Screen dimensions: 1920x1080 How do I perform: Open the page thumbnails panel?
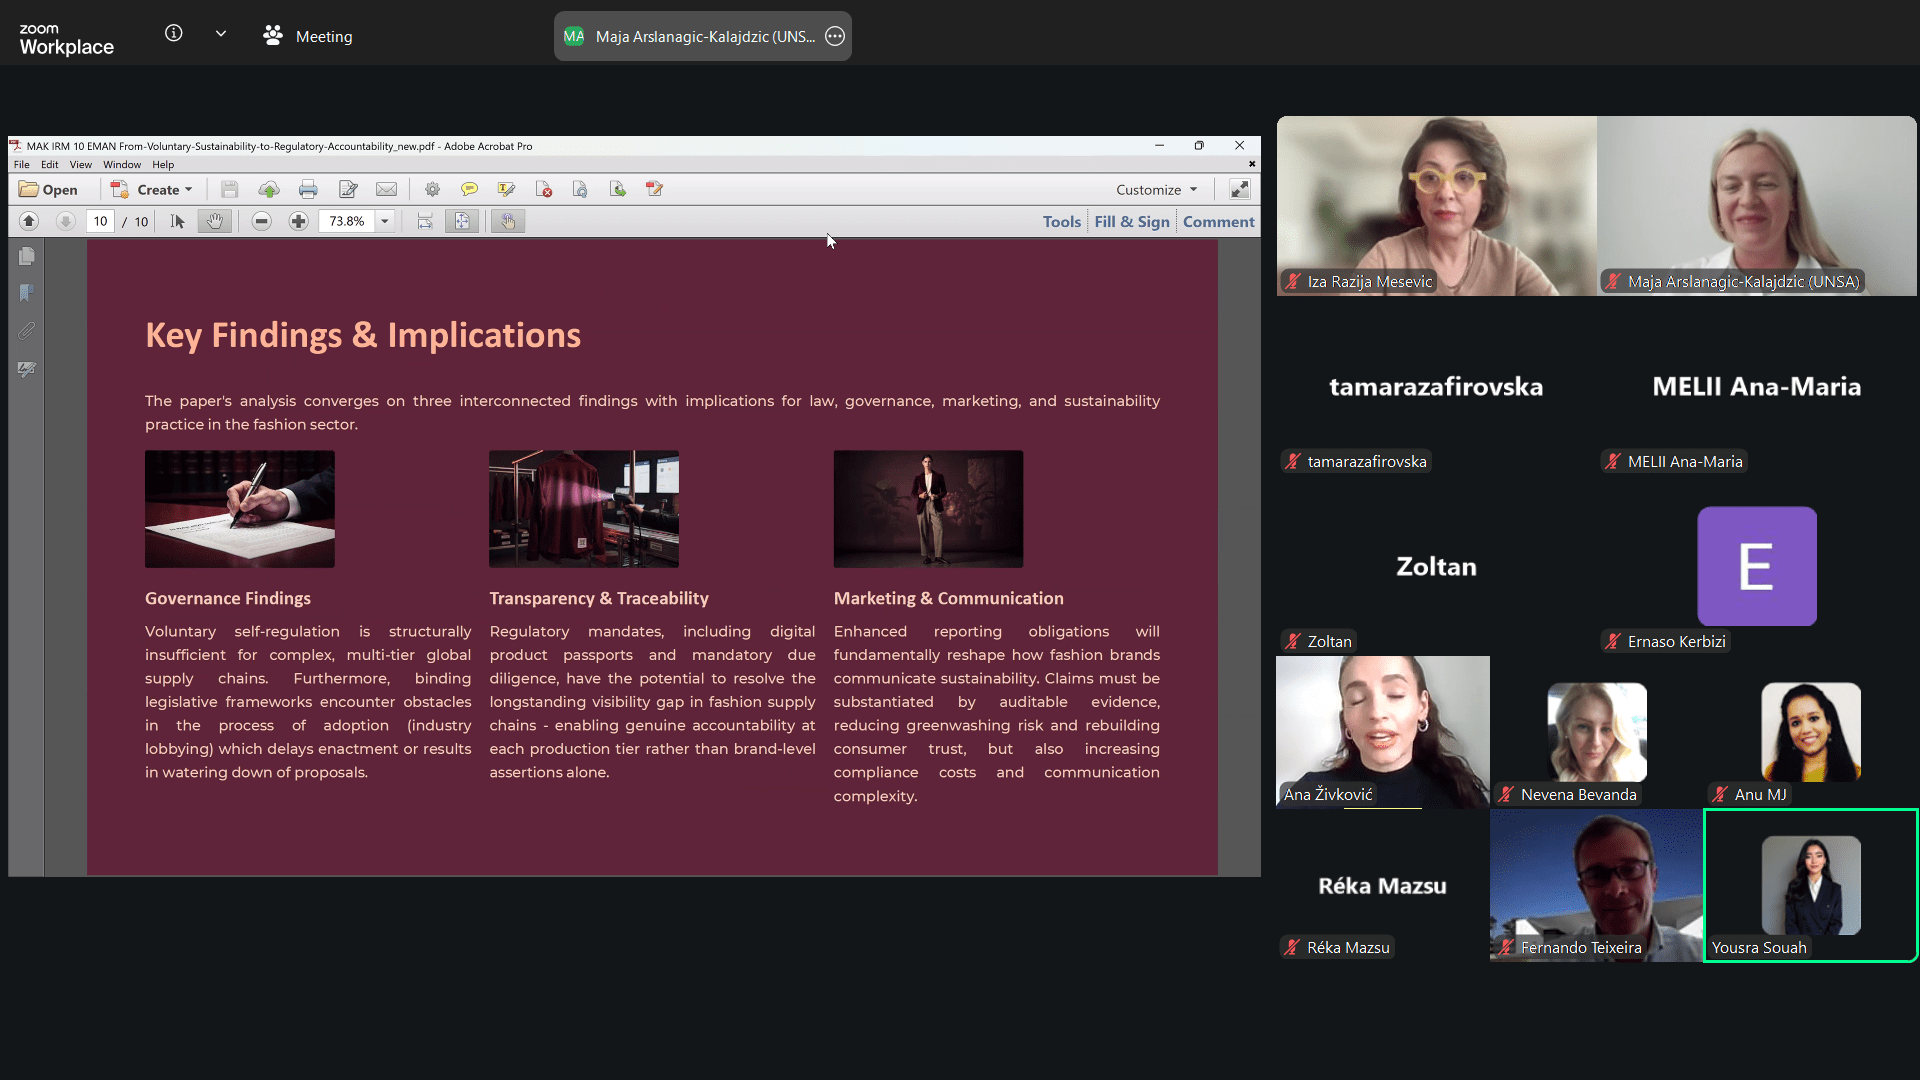pyautogui.click(x=27, y=257)
